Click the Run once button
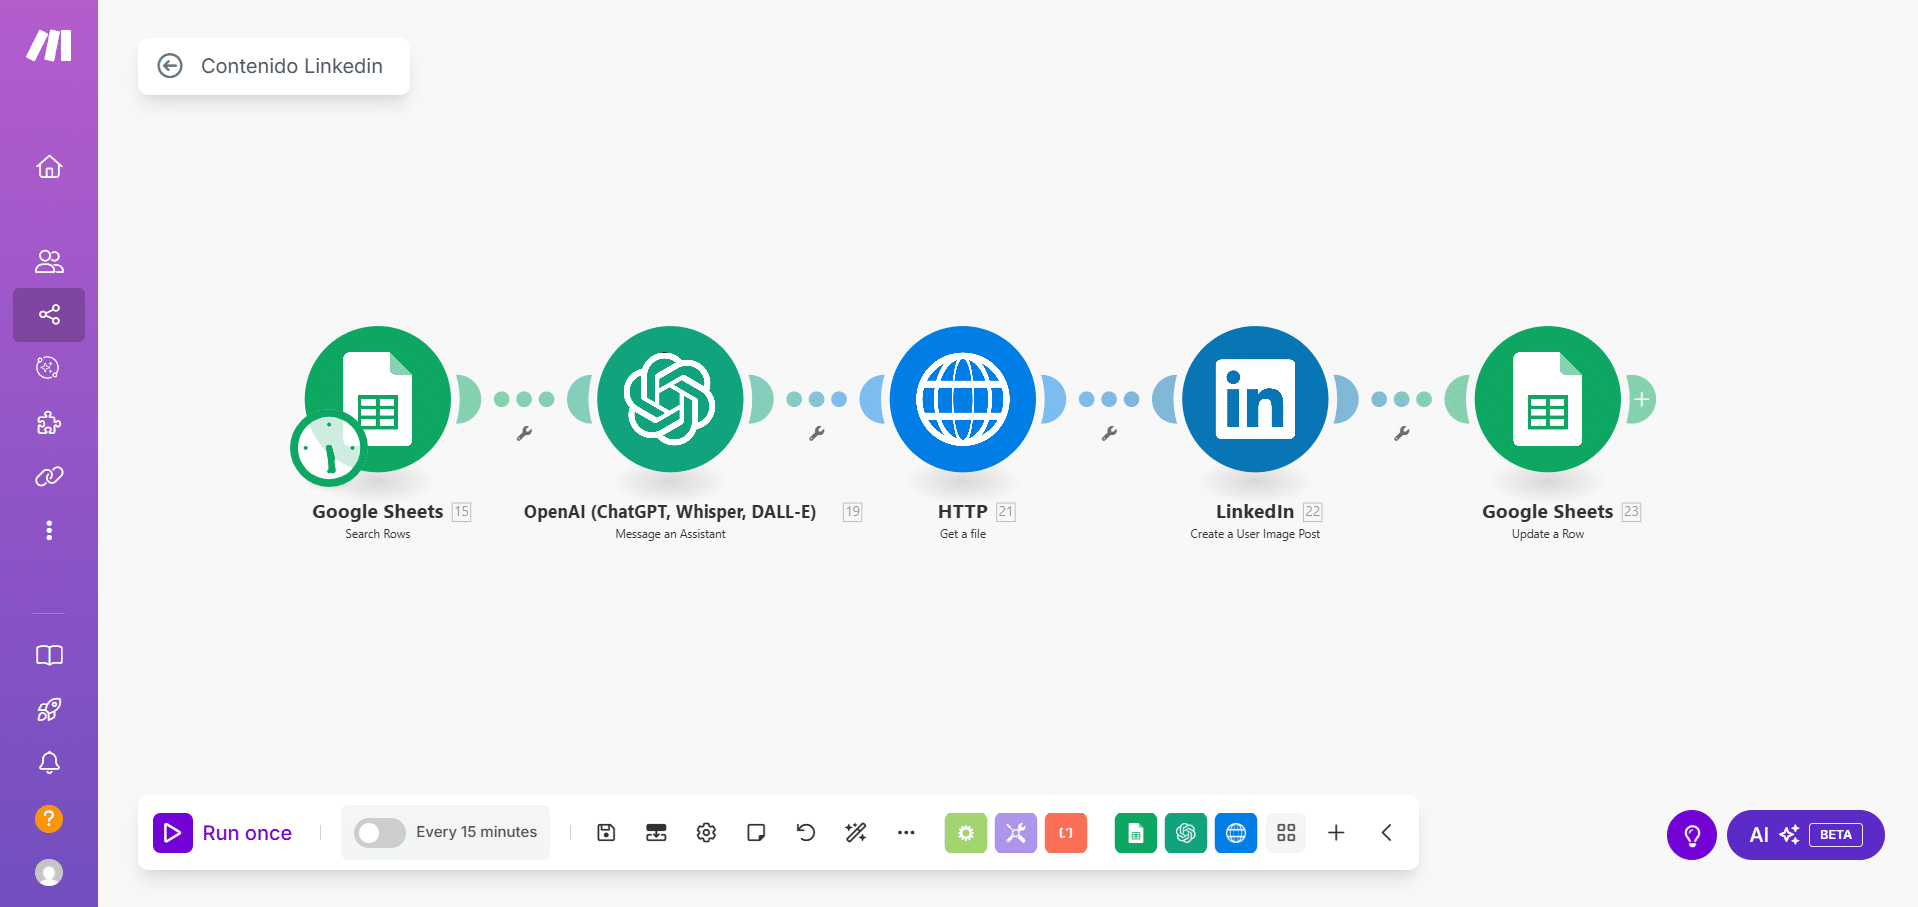 [223, 833]
